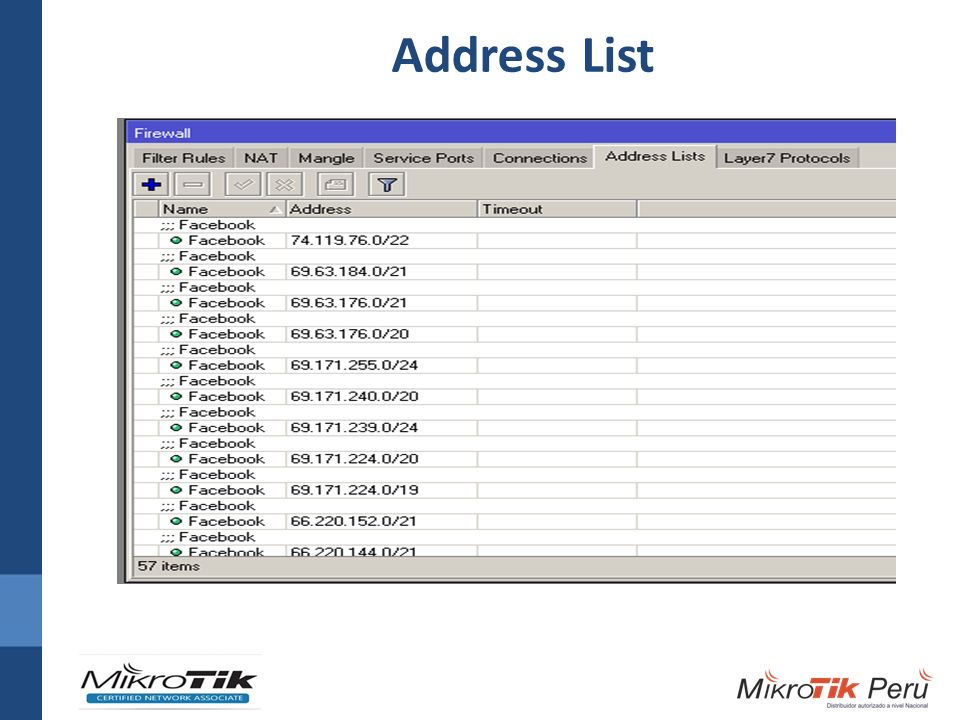
Task: Click the minus Remove button
Action: click(192, 184)
